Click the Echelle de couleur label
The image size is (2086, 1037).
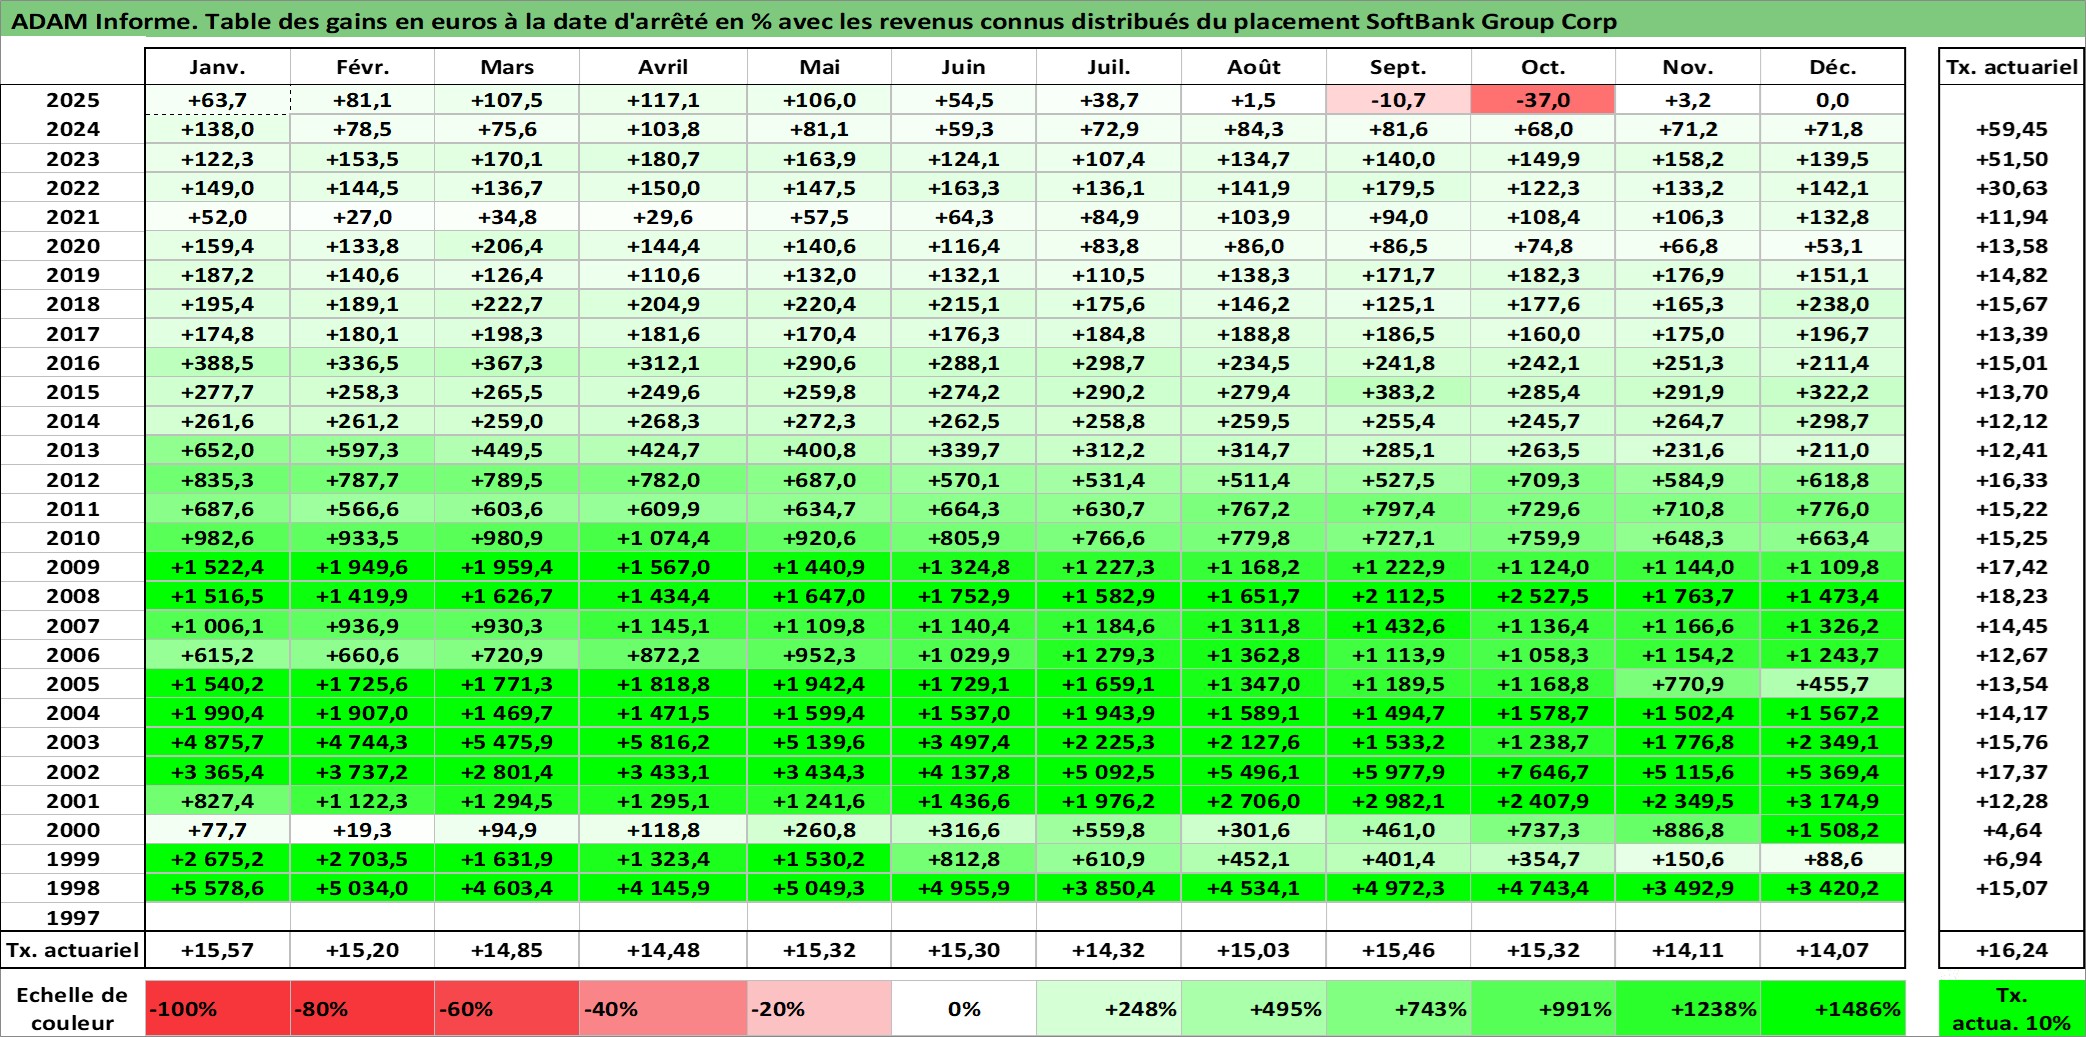(x=73, y=1008)
